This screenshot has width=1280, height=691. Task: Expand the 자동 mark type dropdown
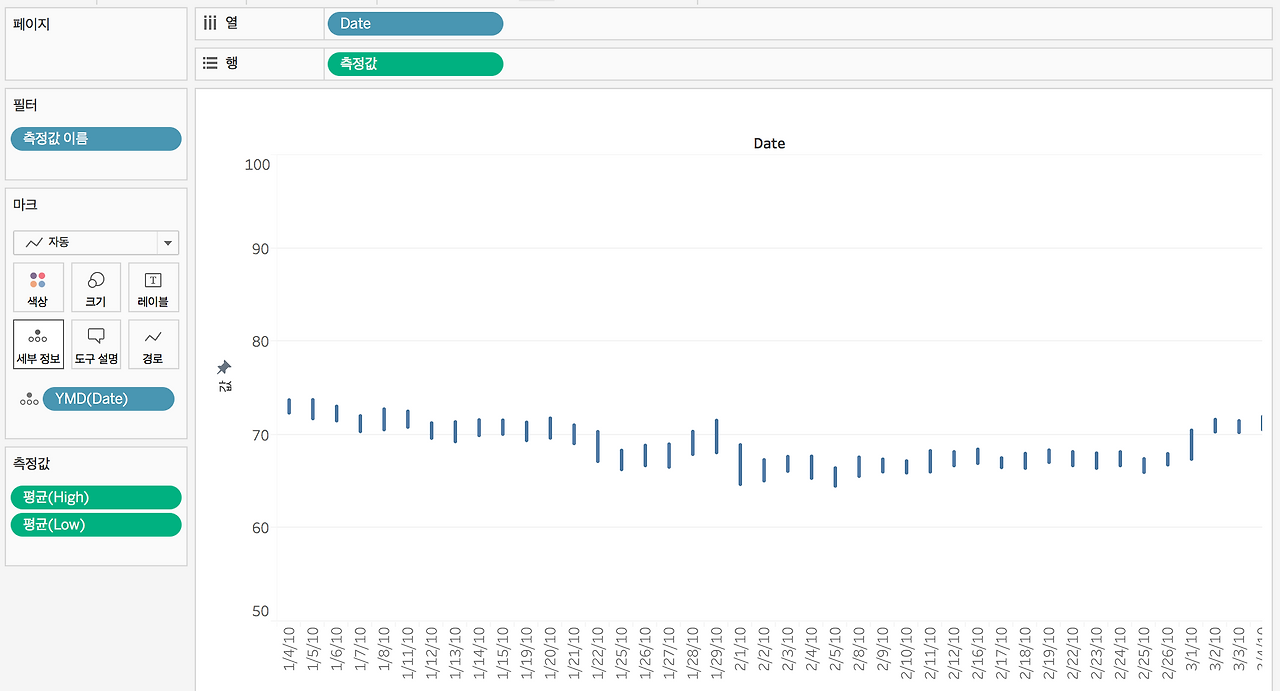(168, 242)
